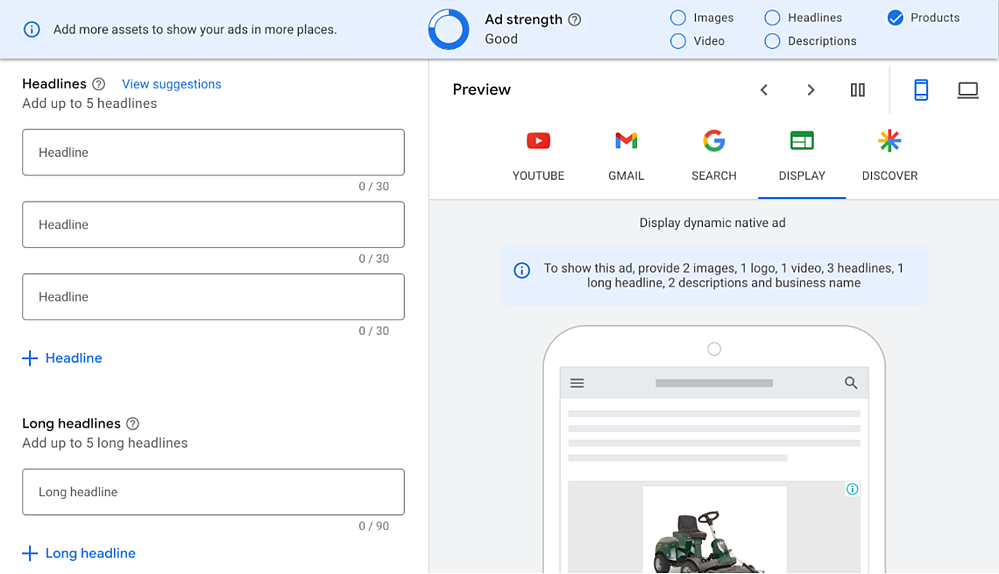
Task: Switch preview to mobile phone view
Action: tap(921, 90)
